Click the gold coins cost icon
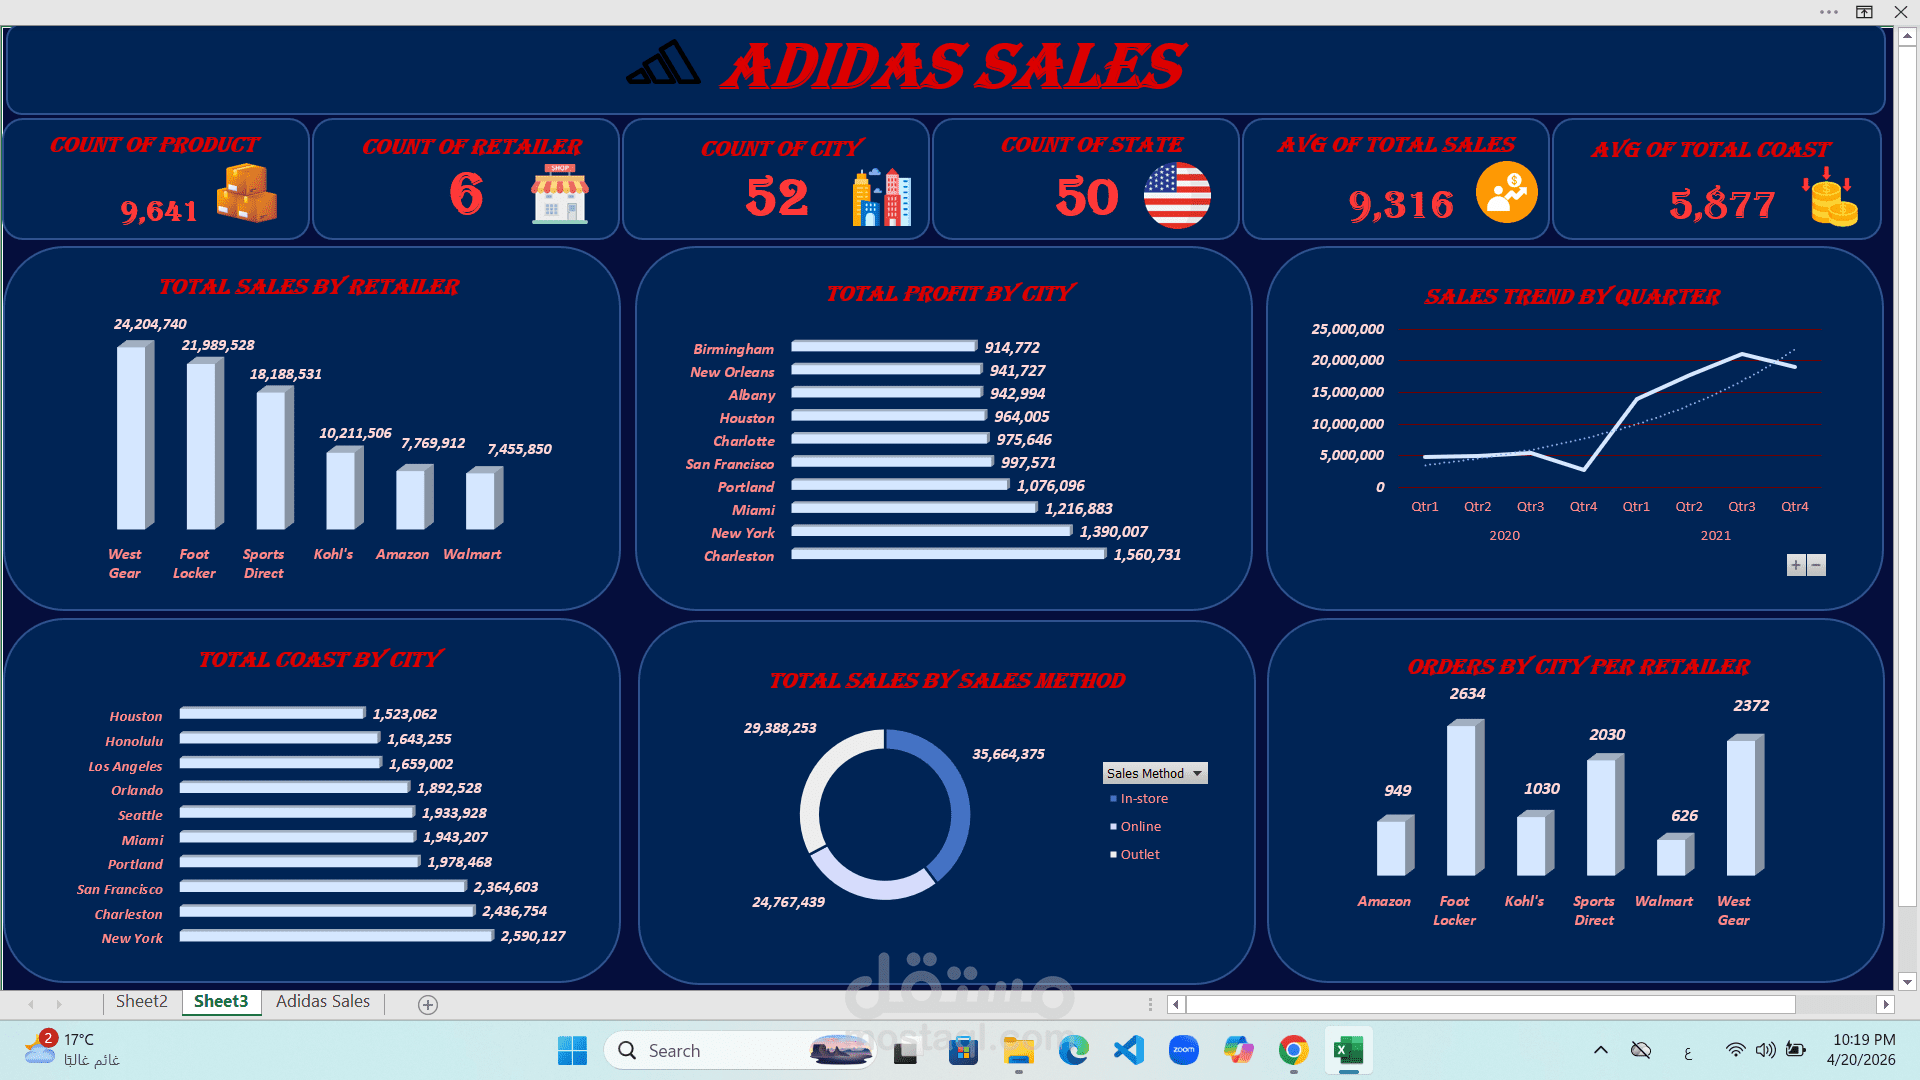1920x1080 pixels. point(1830,196)
